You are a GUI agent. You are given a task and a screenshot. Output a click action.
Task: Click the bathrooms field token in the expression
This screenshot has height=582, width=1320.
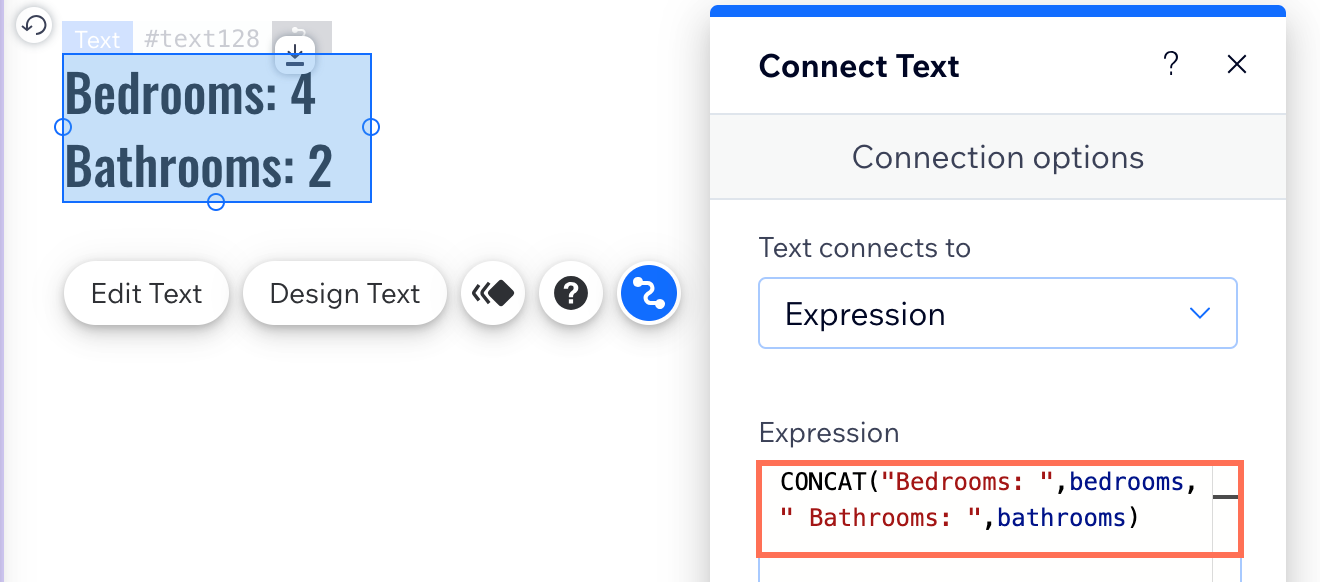[1061, 518]
